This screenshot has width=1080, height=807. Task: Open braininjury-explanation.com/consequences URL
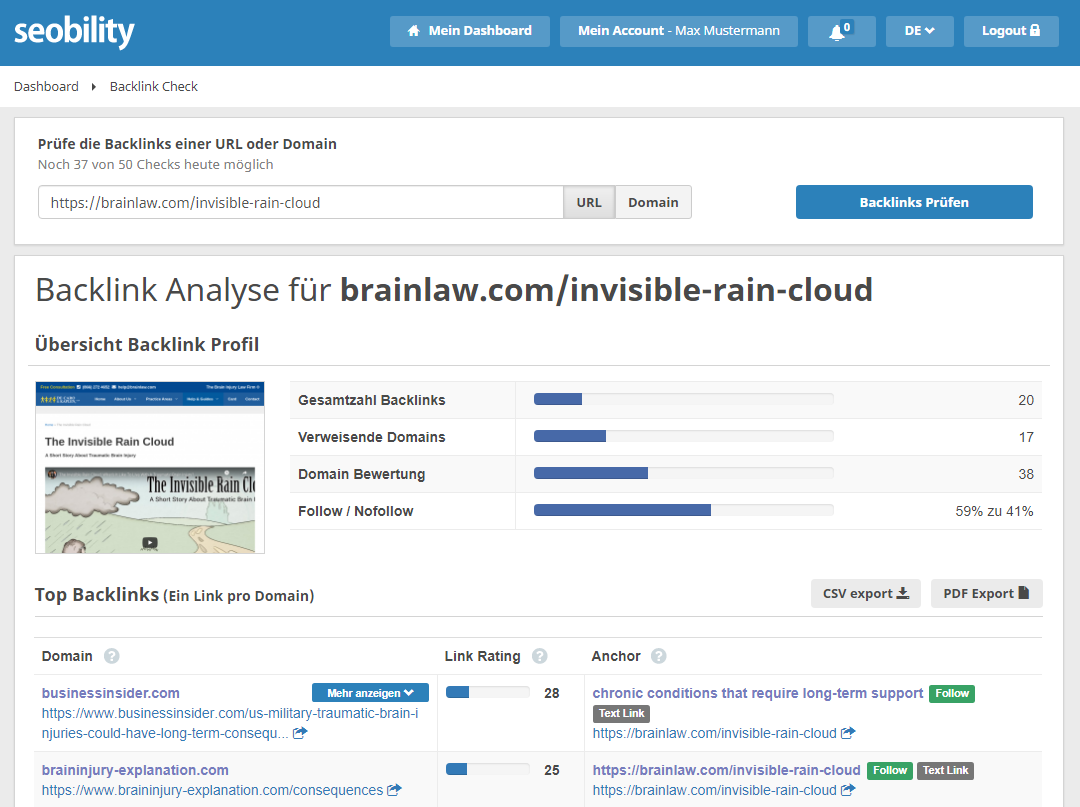click(x=212, y=790)
